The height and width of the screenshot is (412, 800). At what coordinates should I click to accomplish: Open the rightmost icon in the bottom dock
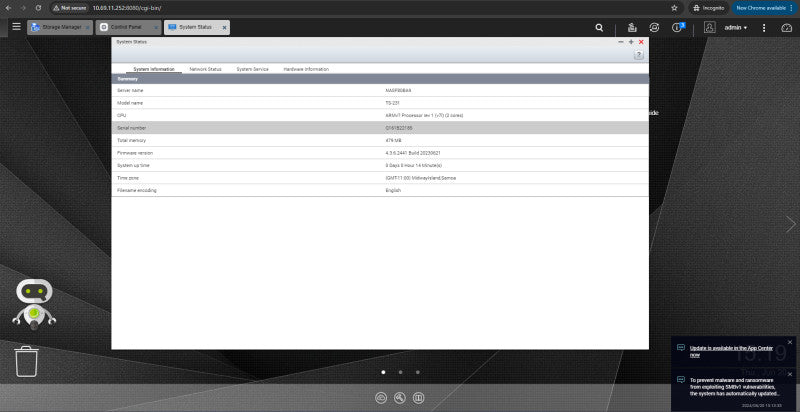(x=418, y=398)
